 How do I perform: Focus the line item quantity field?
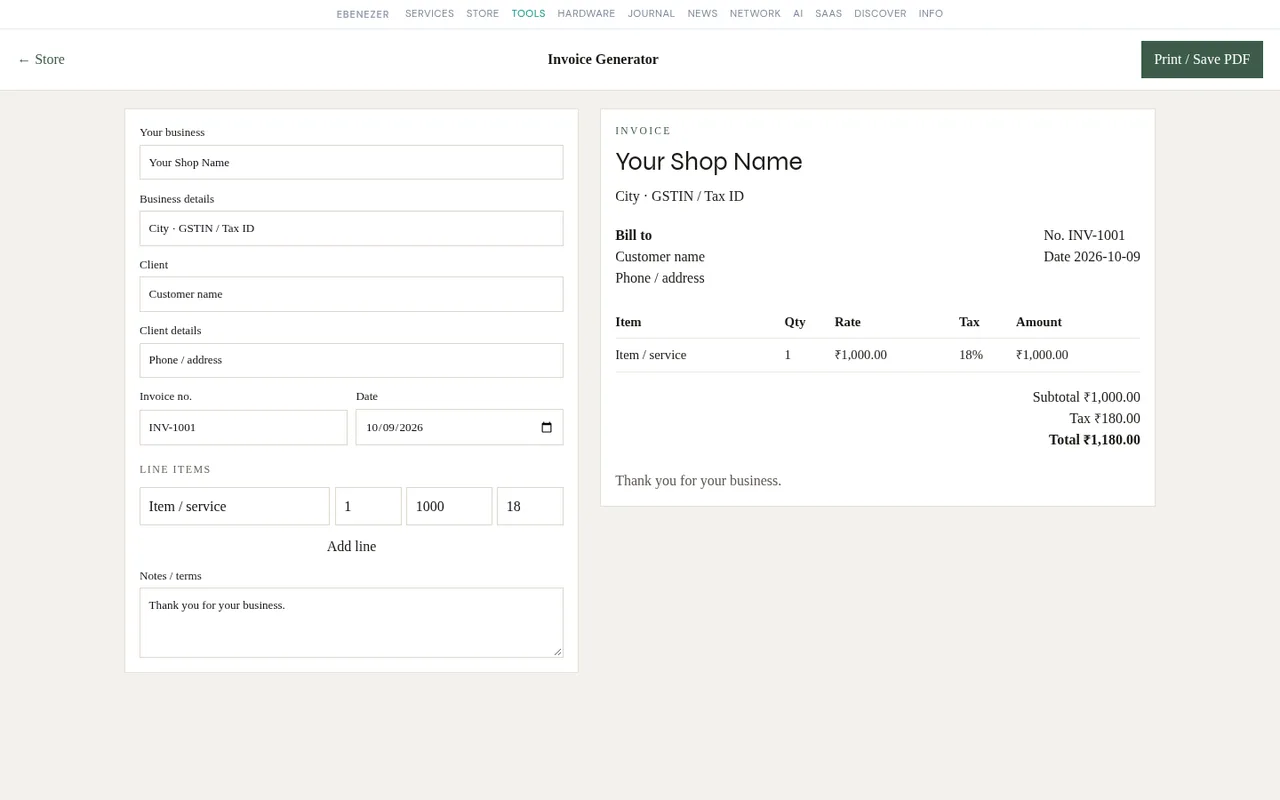pyautogui.click(x=368, y=506)
